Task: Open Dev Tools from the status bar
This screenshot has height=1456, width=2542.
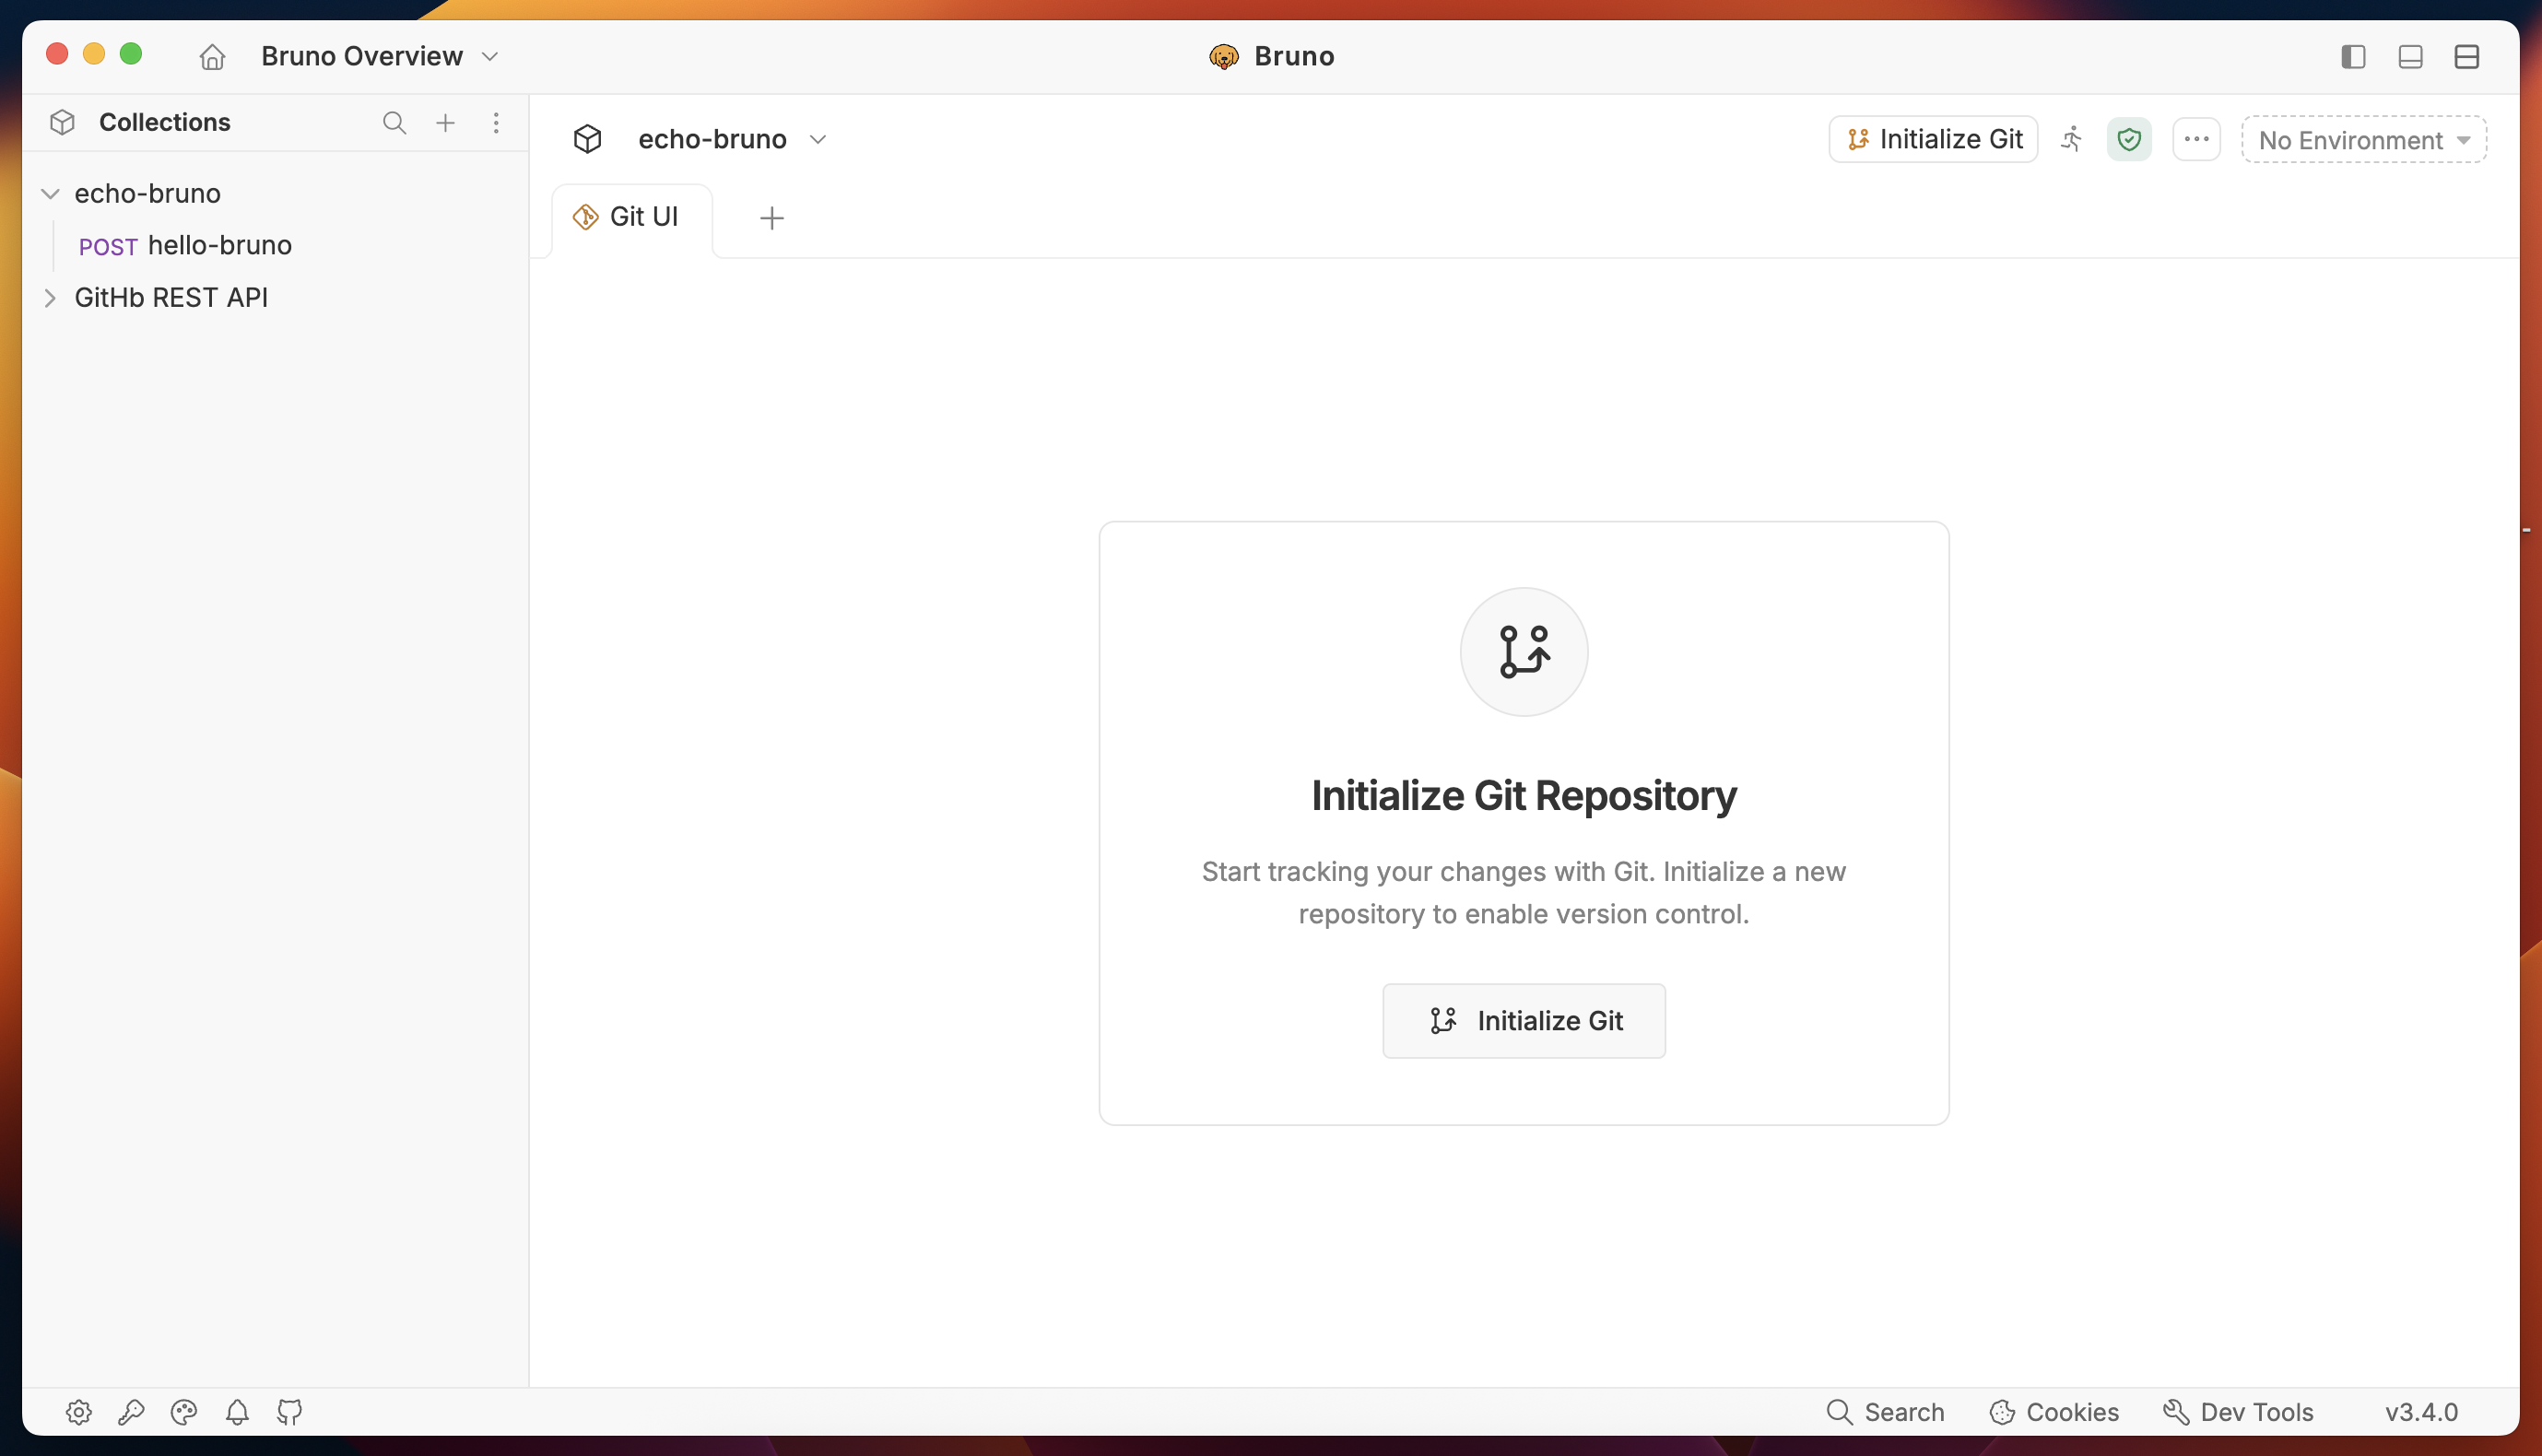Action: coord(2238,1412)
